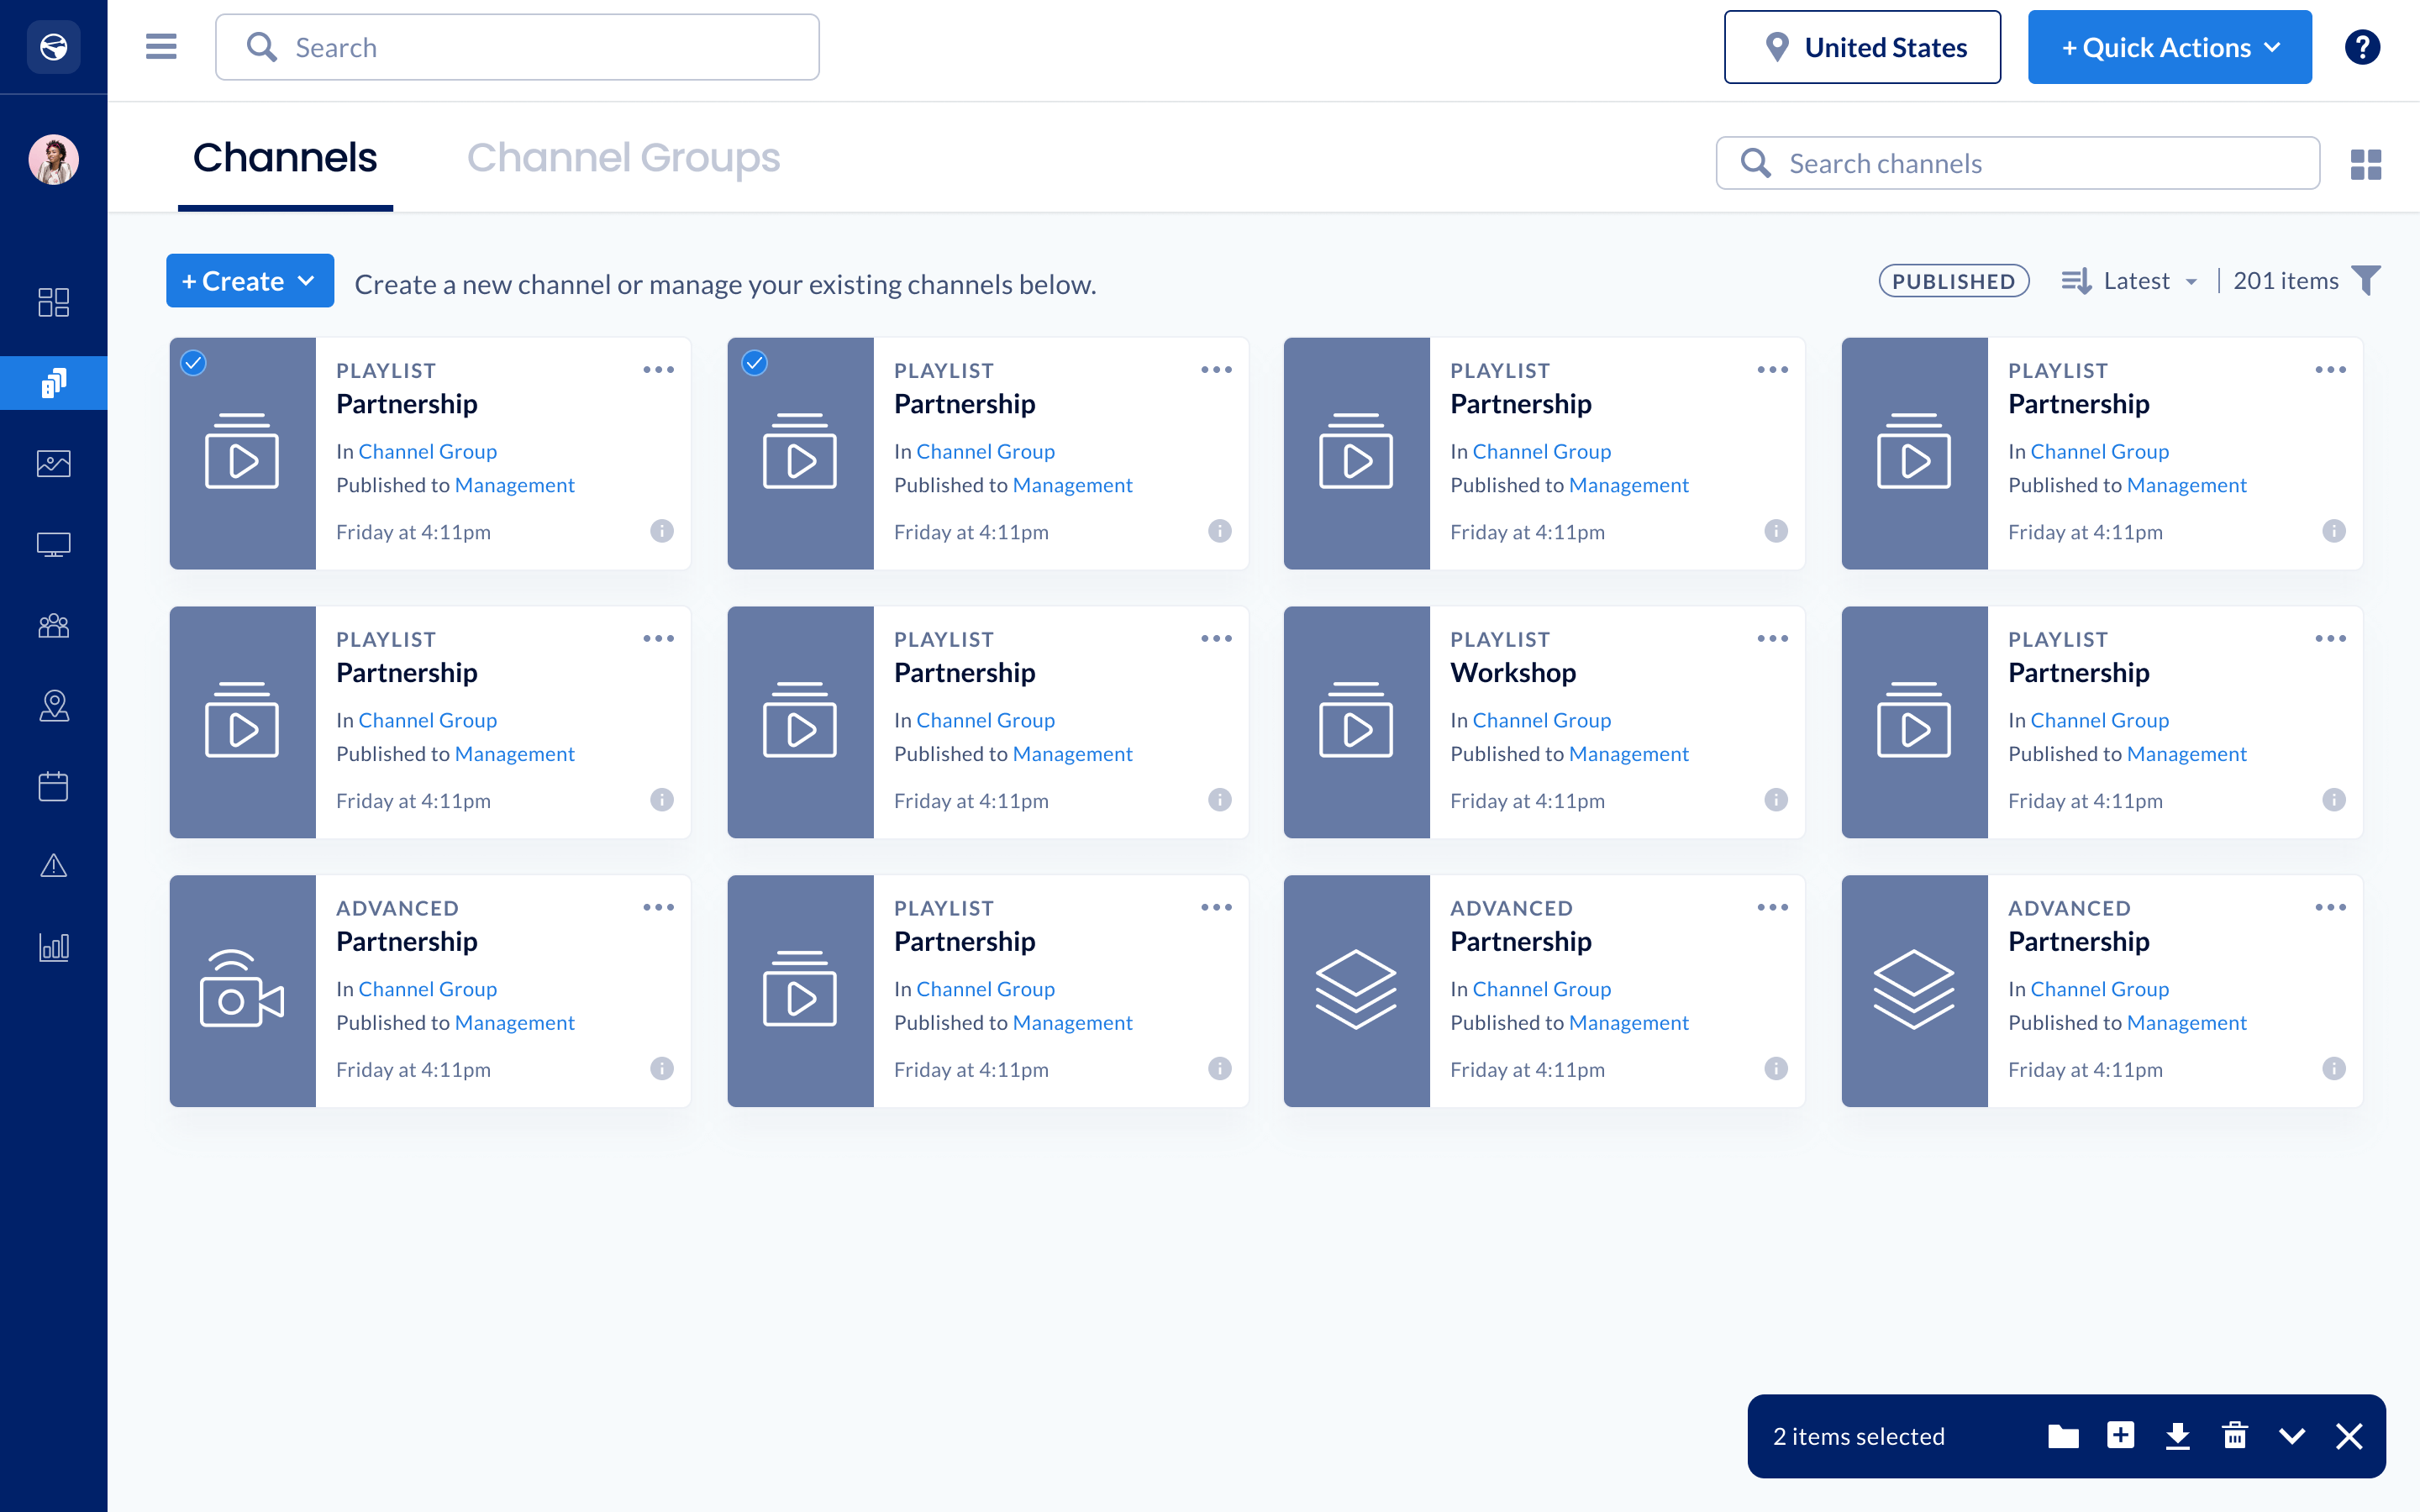
Task: Open the filter funnel icon
Action: (2366, 281)
